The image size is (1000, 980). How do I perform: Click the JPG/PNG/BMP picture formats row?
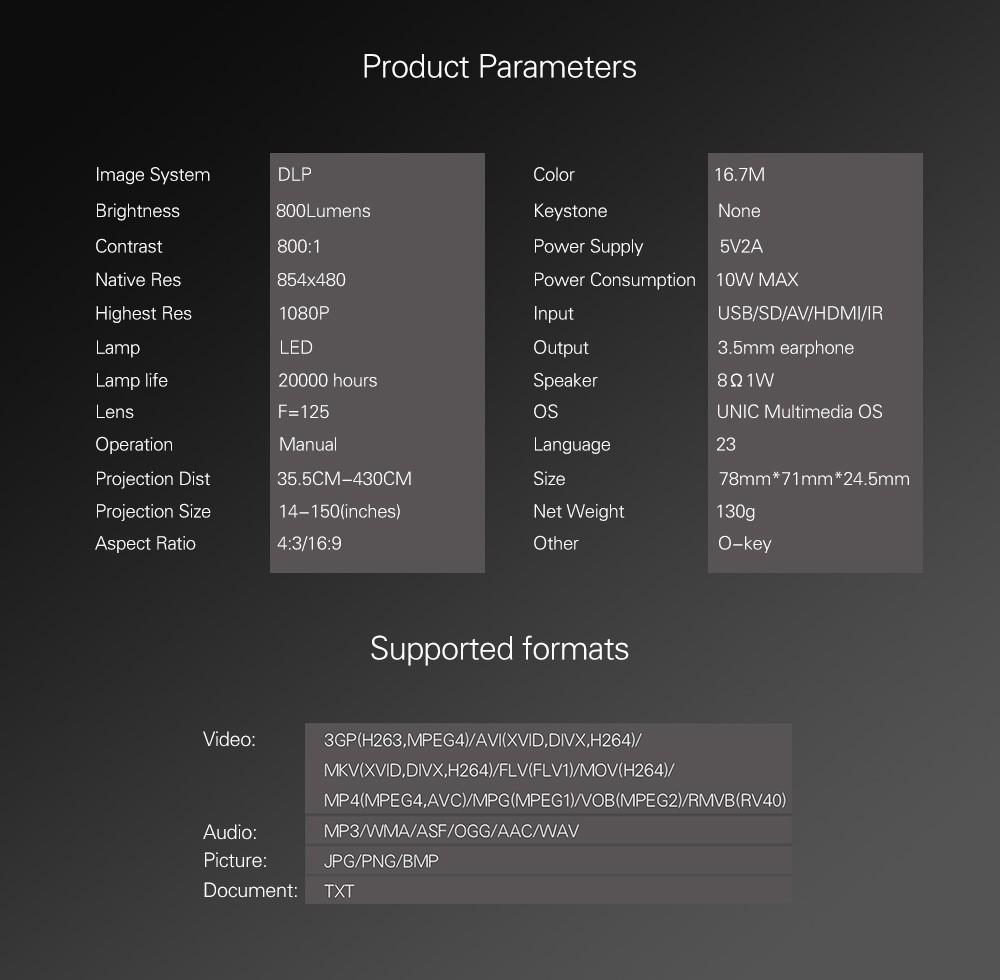(381, 861)
